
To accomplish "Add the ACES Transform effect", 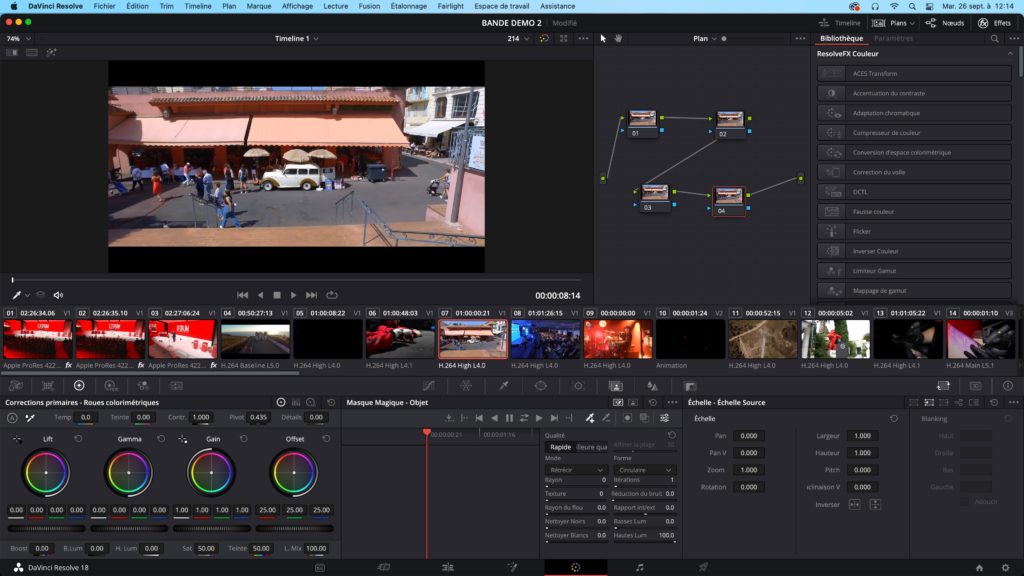I will (914, 74).
